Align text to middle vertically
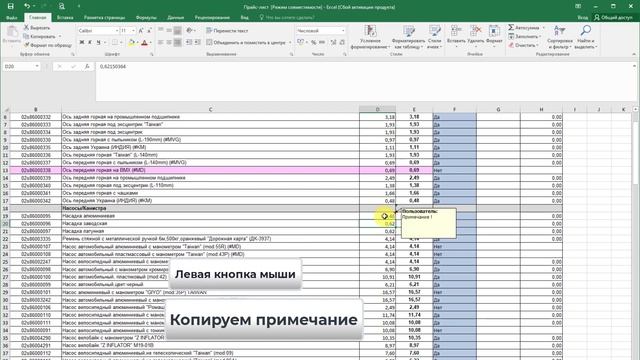This screenshot has height=360, width=640. coord(169,31)
